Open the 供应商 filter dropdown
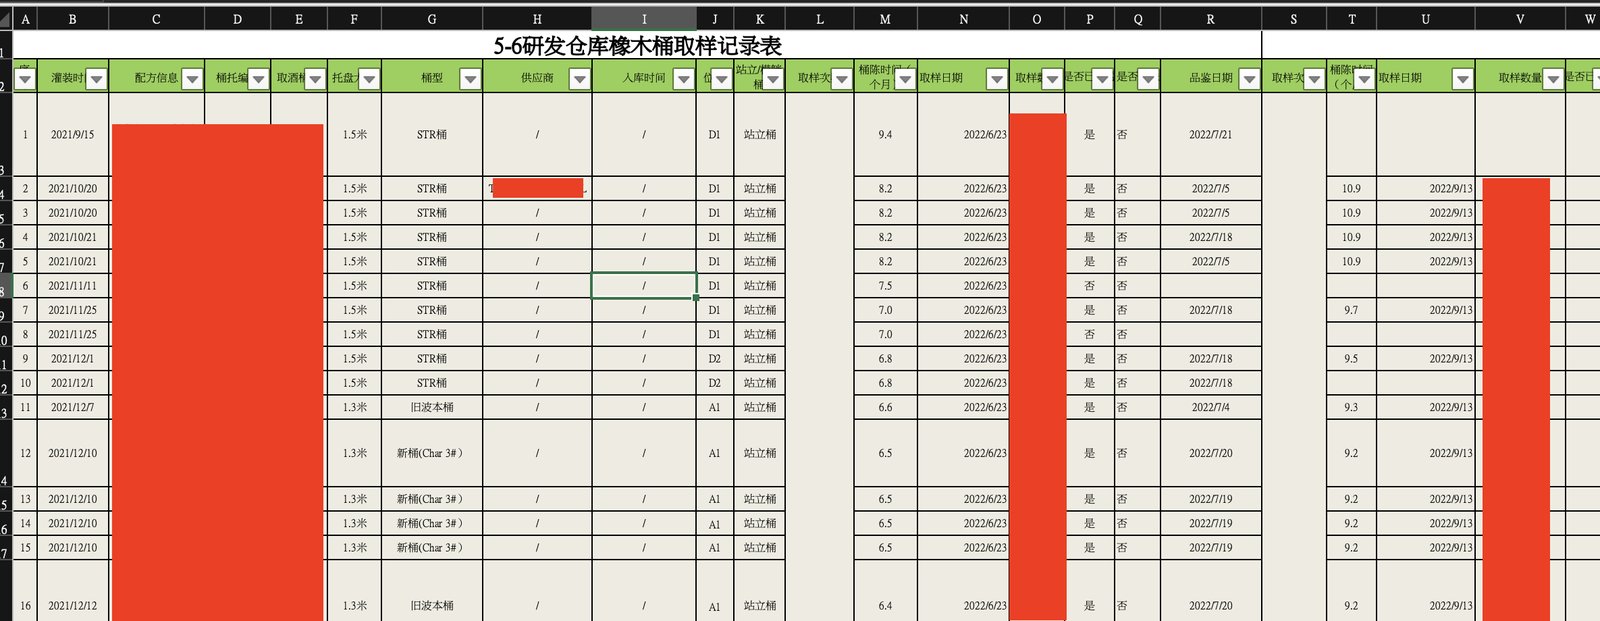The image size is (1600, 621). pyautogui.click(x=579, y=79)
